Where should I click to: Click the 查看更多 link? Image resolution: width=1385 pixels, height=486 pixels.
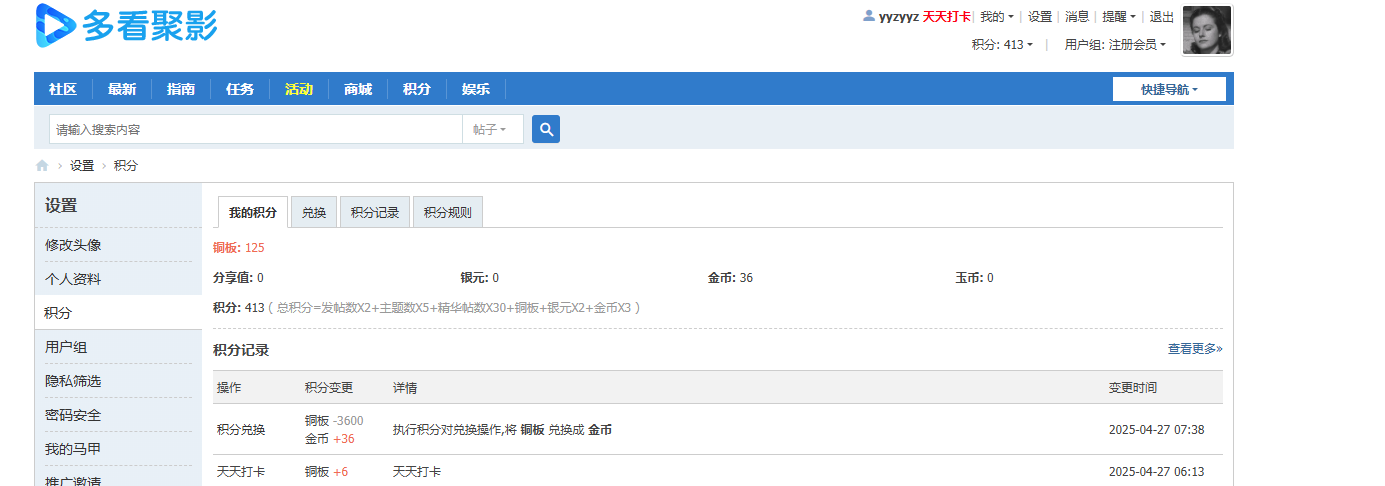[1194, 349]
